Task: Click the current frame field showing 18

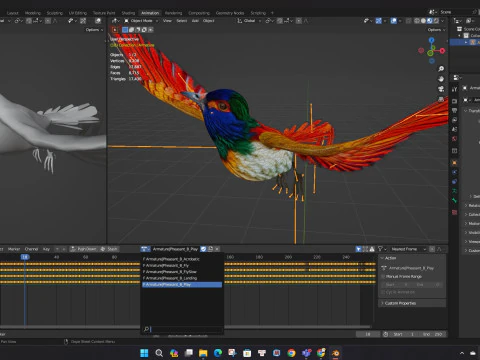Action: pyautogui.click(x=368, y=334)
